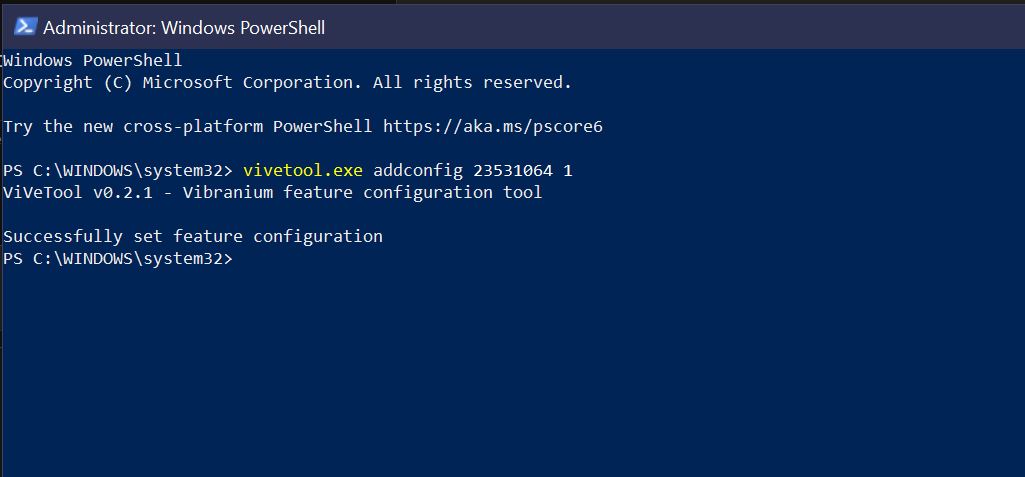The image size is (1025, 477).
Task: Click the 'All rights reserved.' text
Action: click(x=472, y=83)
